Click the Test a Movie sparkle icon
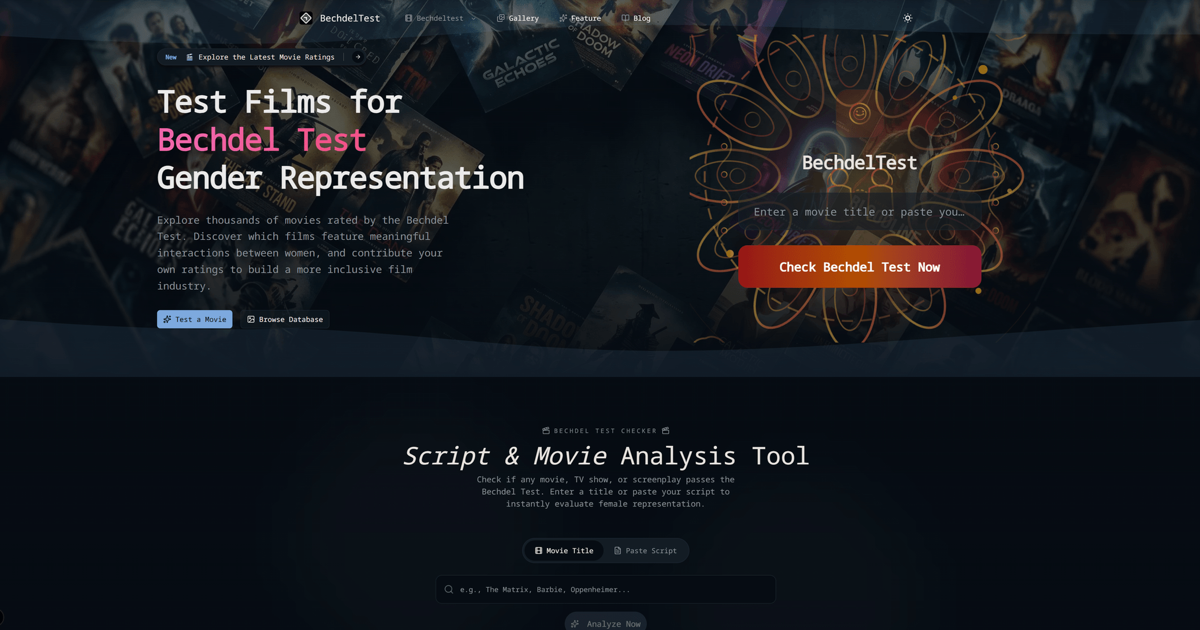 167,319
